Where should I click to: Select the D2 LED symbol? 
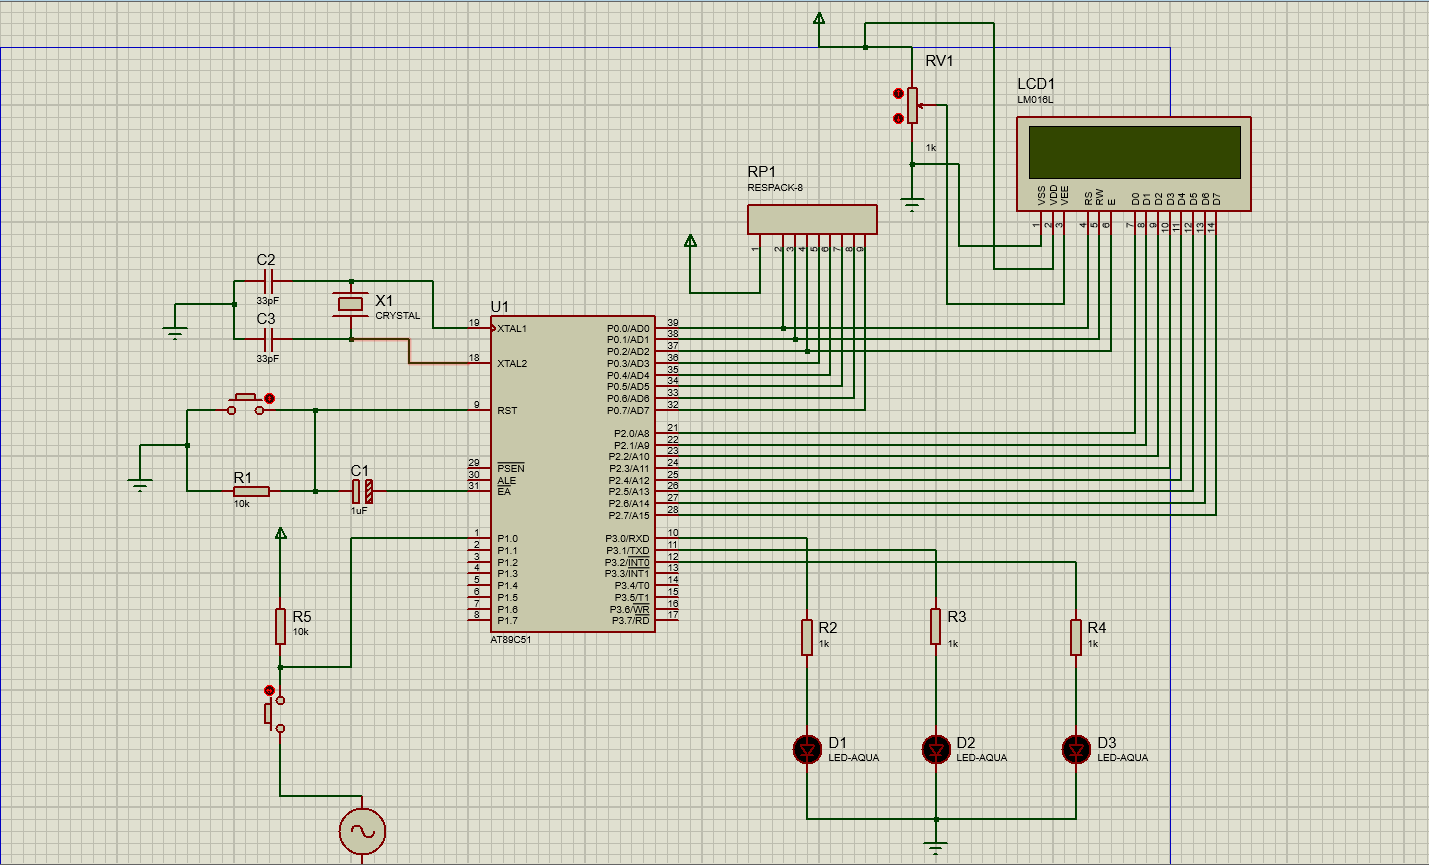(936, 749)
